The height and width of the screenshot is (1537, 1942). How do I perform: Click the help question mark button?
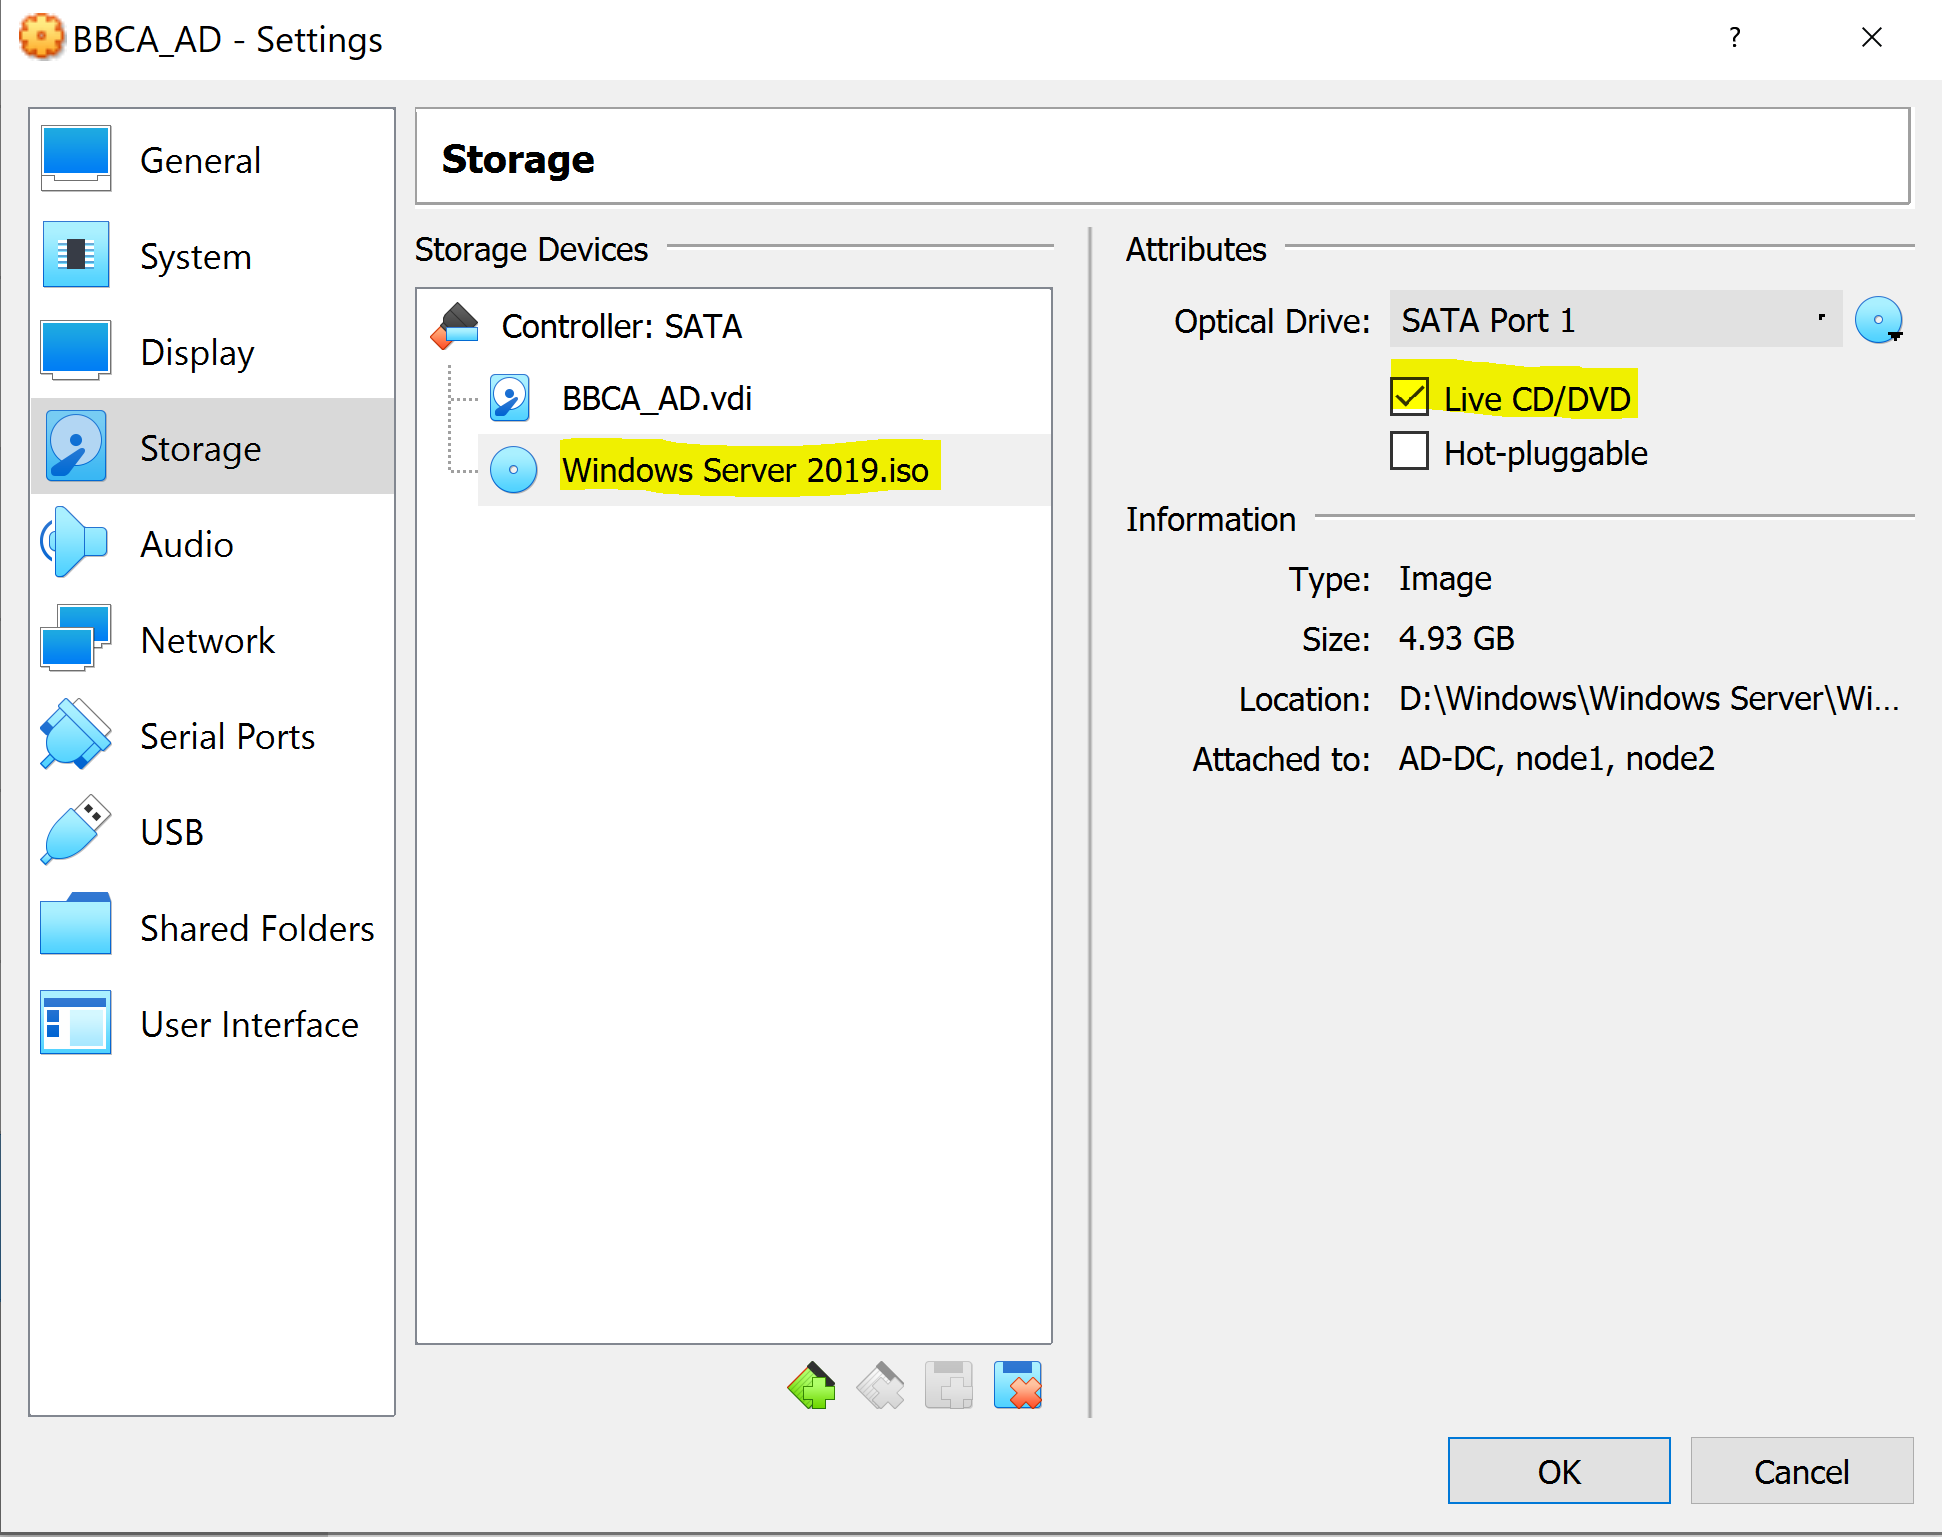pyautogui.click(x=1735, y=38)
